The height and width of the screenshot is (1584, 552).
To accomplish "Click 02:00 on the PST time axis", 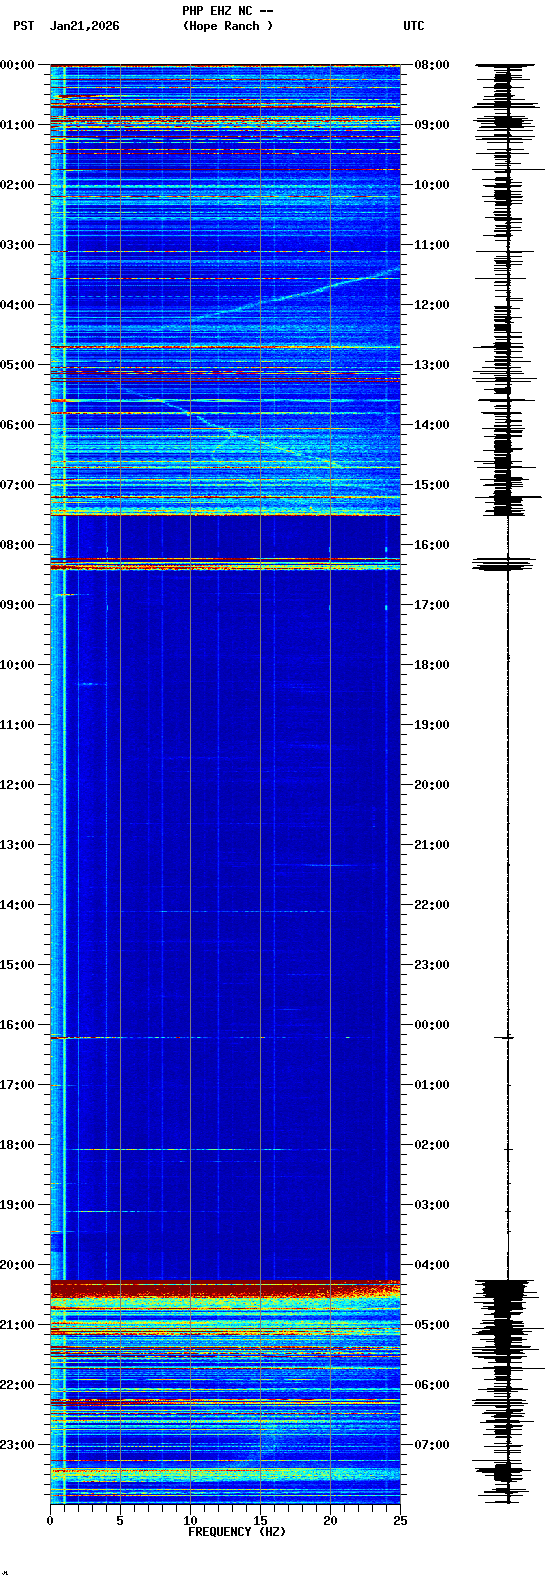I will (17, 185).
